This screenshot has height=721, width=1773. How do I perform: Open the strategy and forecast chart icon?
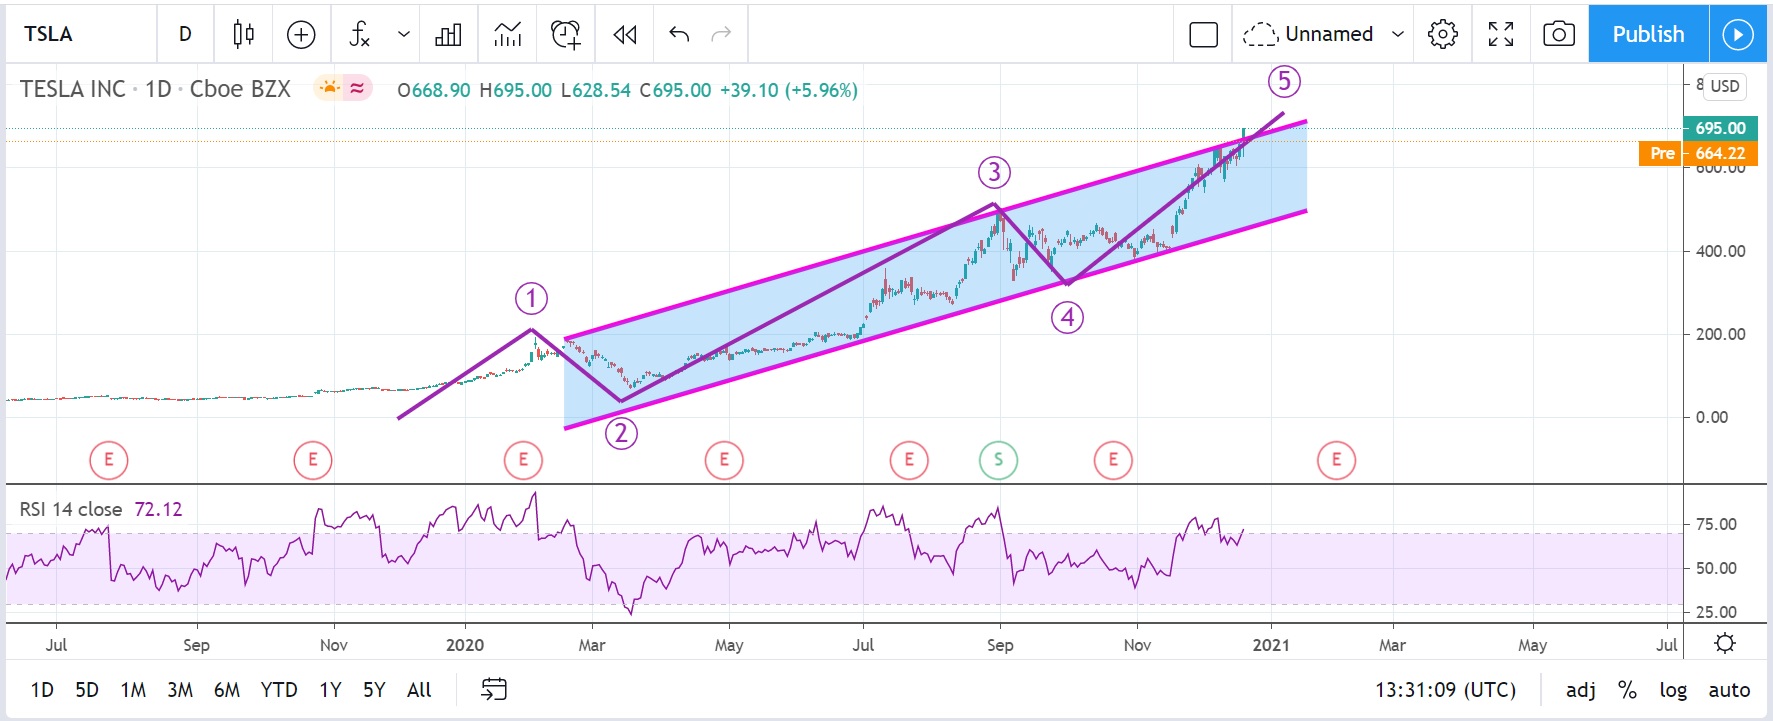tap(508, 34)
